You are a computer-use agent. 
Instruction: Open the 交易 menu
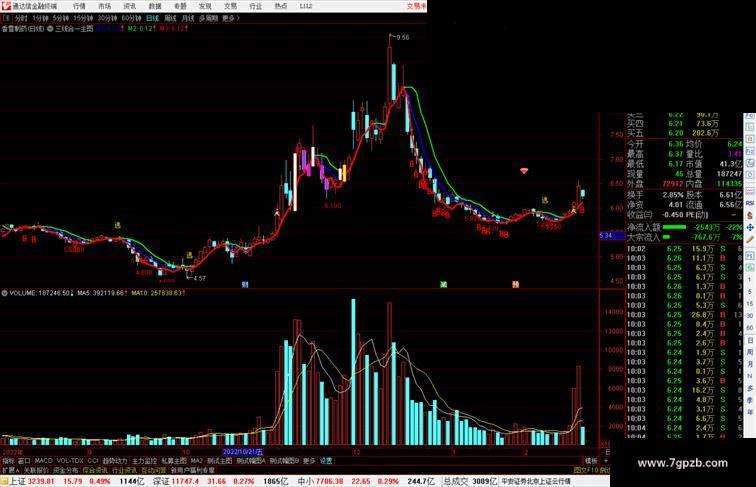[x=230, y=6]
